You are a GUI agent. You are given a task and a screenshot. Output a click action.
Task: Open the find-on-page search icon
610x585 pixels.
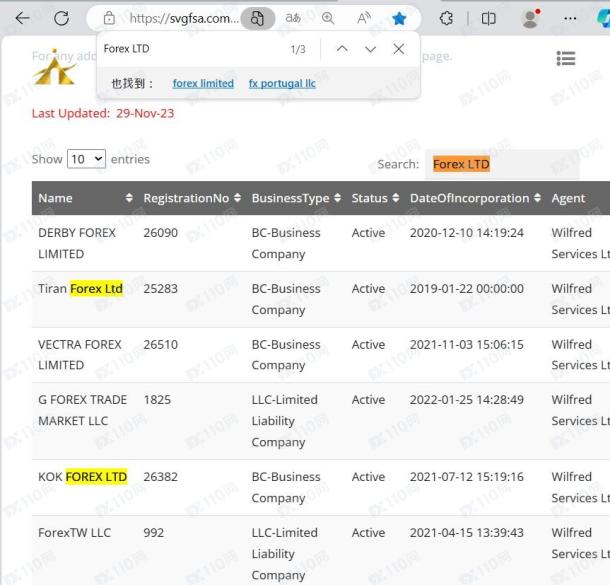click(x=258, y=18)
